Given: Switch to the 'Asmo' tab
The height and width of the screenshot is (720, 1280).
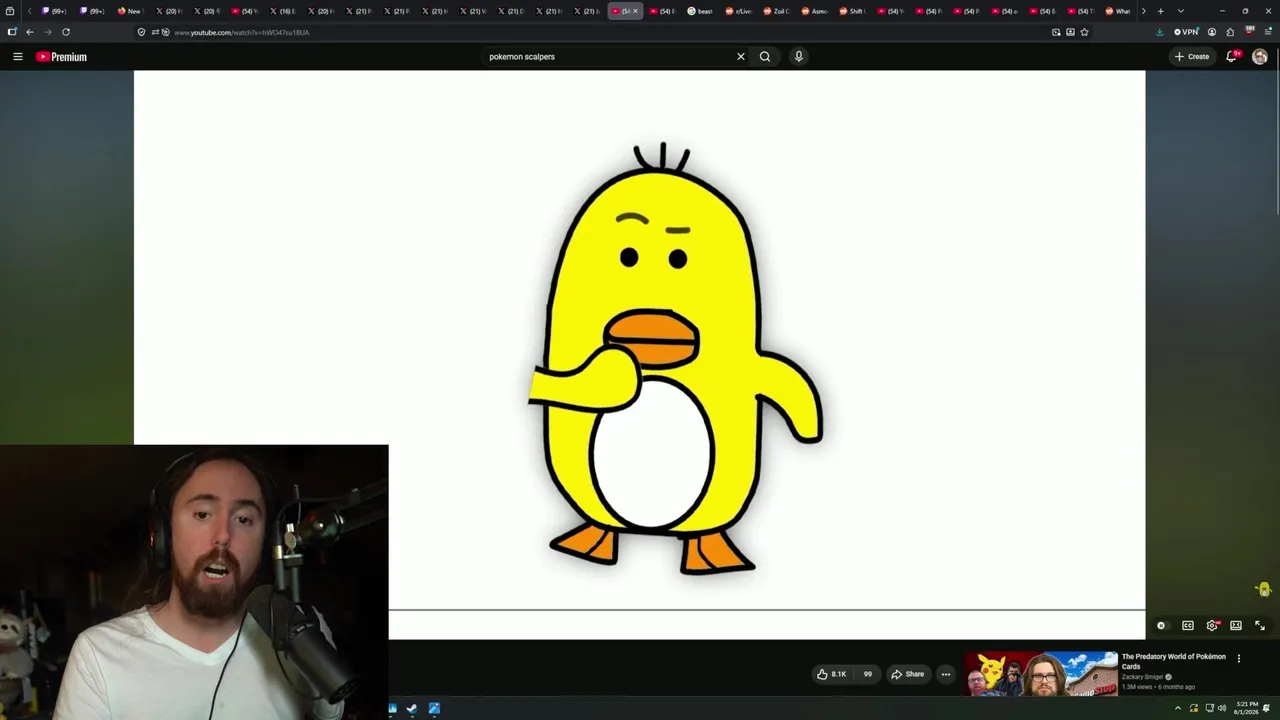Looking at the screenshot, I should click(x=814, y=11).
